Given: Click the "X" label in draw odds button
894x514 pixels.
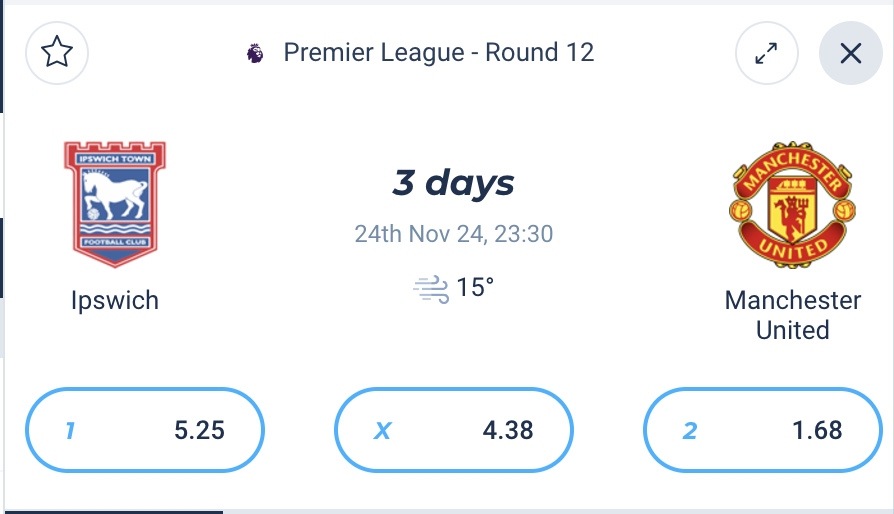Looking at the screenshot, I should (x=383, y=431).
